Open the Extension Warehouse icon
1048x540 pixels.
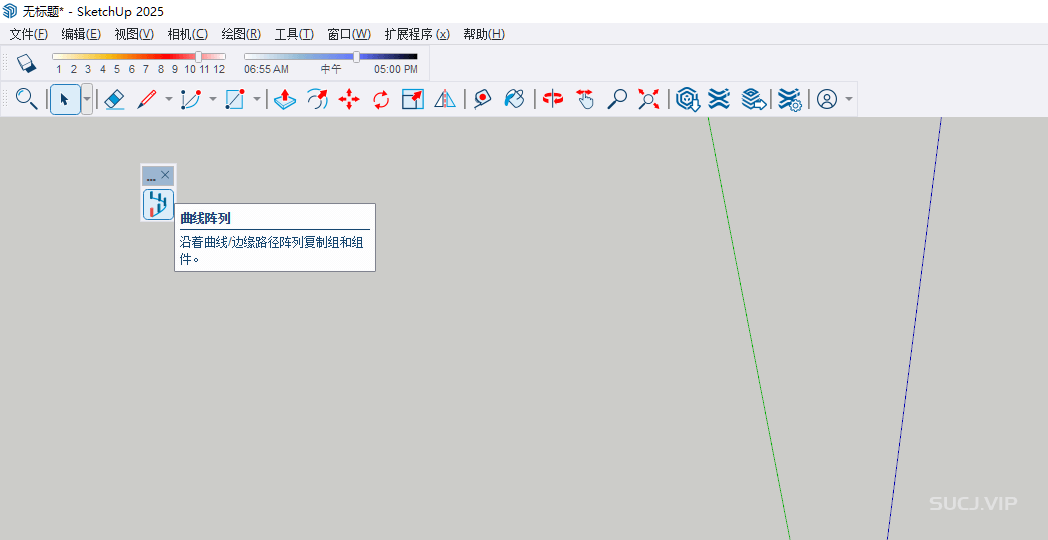(x=719, y=100)
